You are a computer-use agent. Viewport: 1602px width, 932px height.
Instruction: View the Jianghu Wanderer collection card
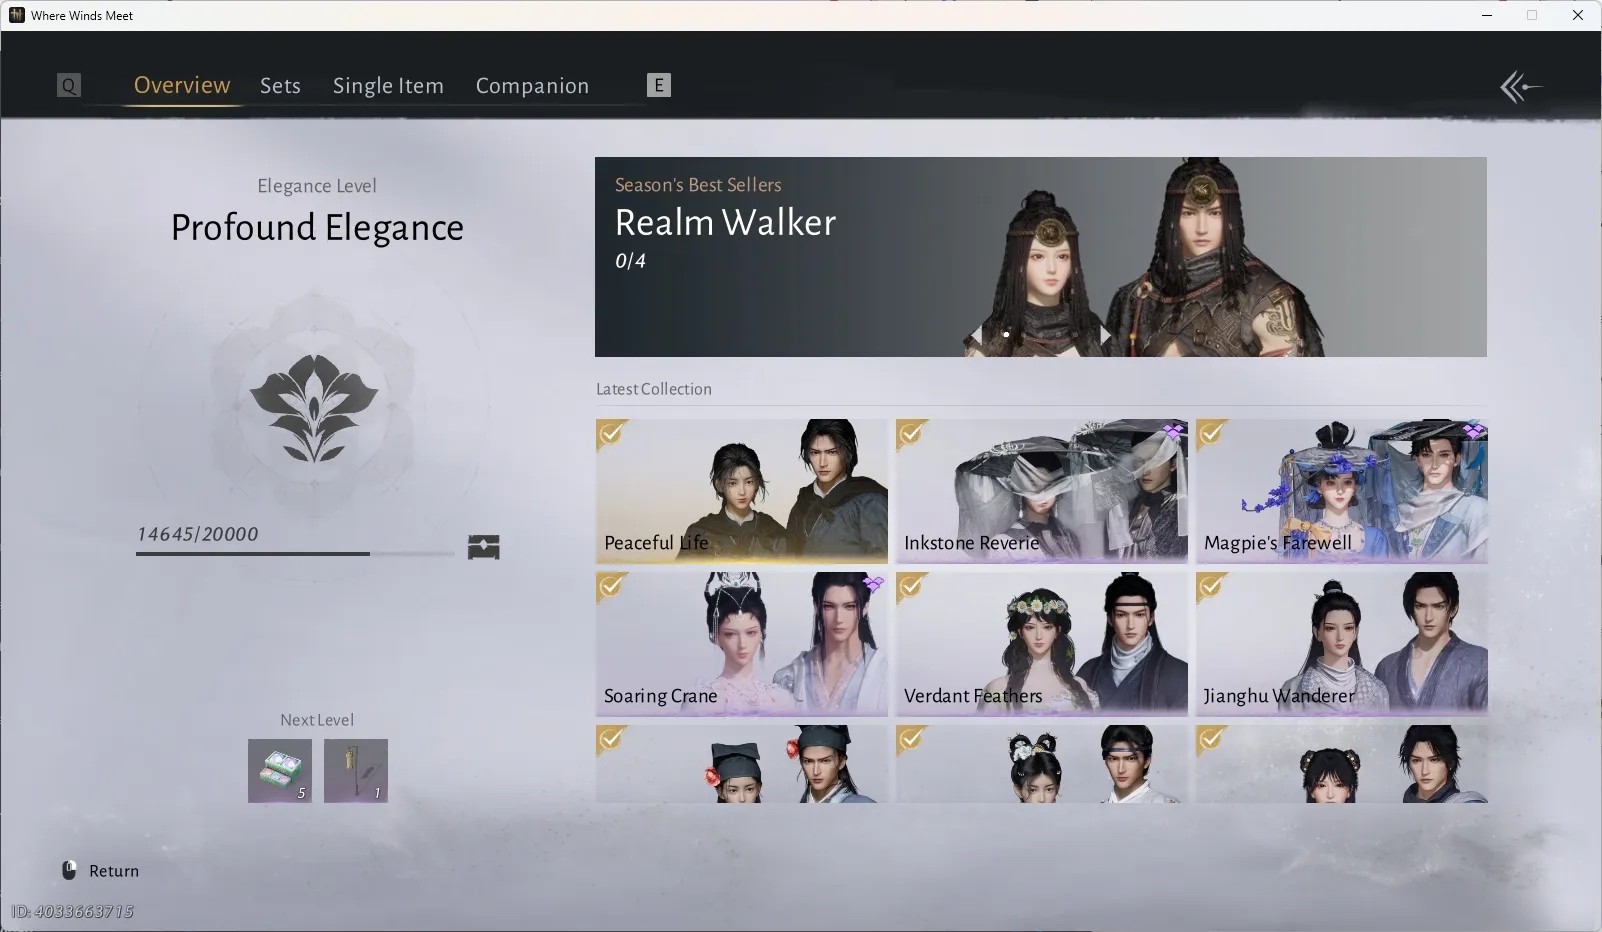point(1342,643)
